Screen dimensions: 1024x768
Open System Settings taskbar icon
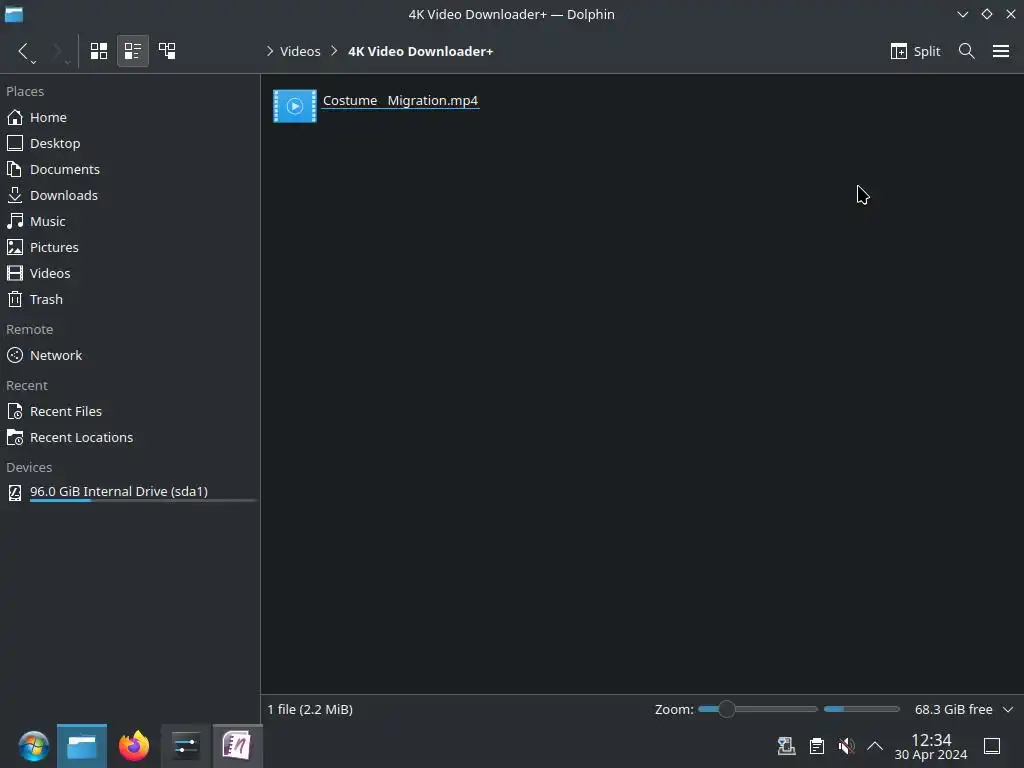(186, 746)
